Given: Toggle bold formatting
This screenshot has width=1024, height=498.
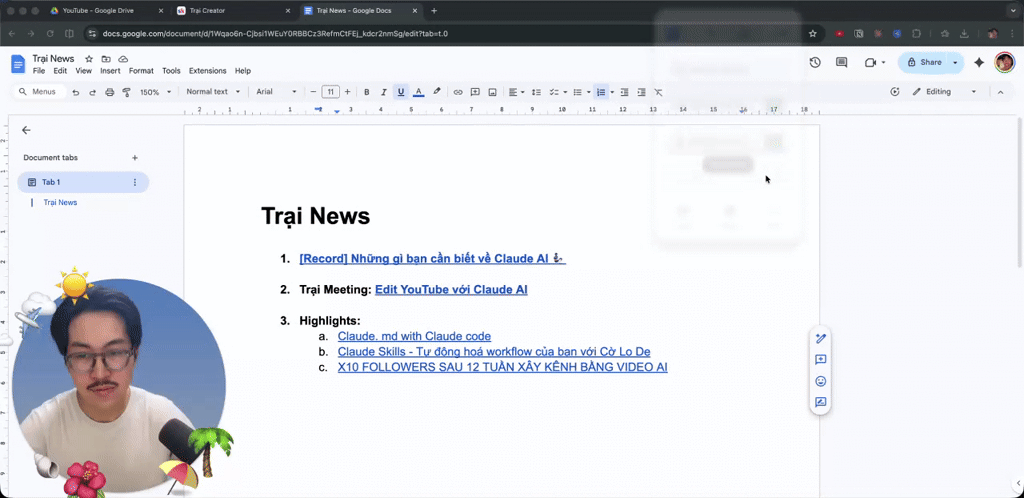Looking at the screenshot, I should click(x=367, y=92).
